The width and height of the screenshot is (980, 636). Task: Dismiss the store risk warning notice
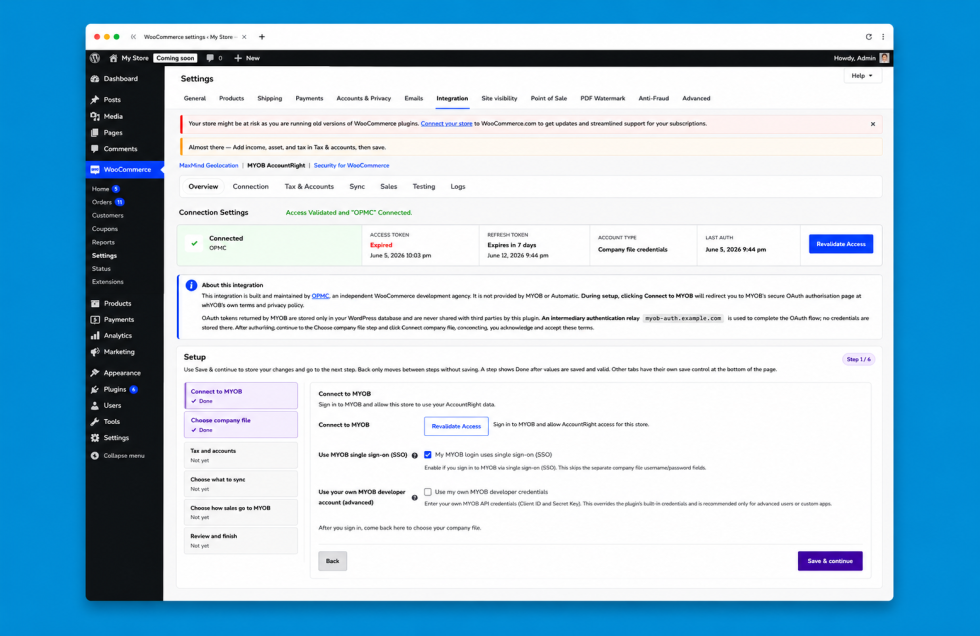[873, 124]
